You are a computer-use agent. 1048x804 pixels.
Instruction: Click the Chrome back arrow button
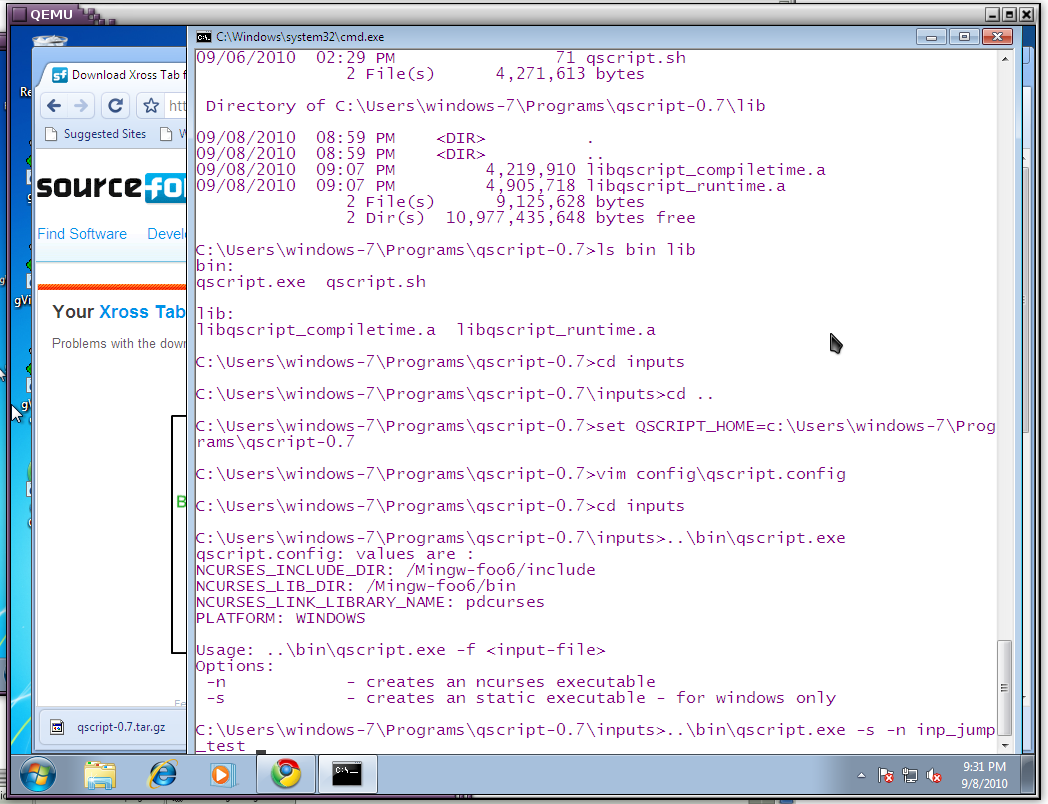54,106
